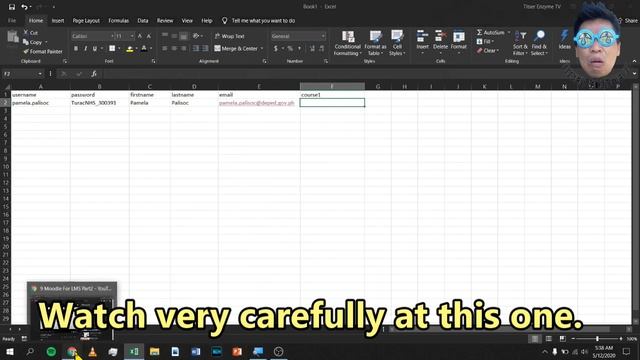Open the pamela.palisoc@deped.gov.ph email link
This screenshot has height=360, width=640.
coord(256,103)
